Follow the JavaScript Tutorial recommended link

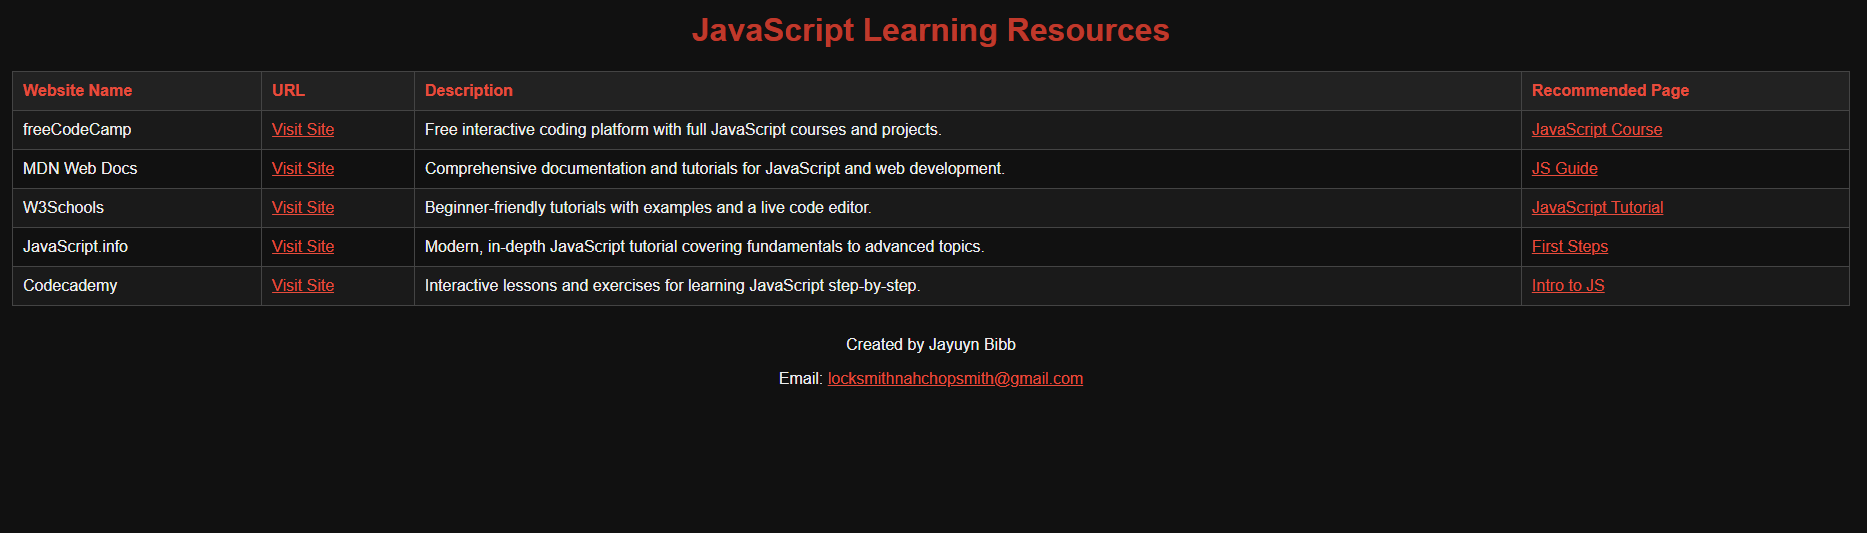1598,207
